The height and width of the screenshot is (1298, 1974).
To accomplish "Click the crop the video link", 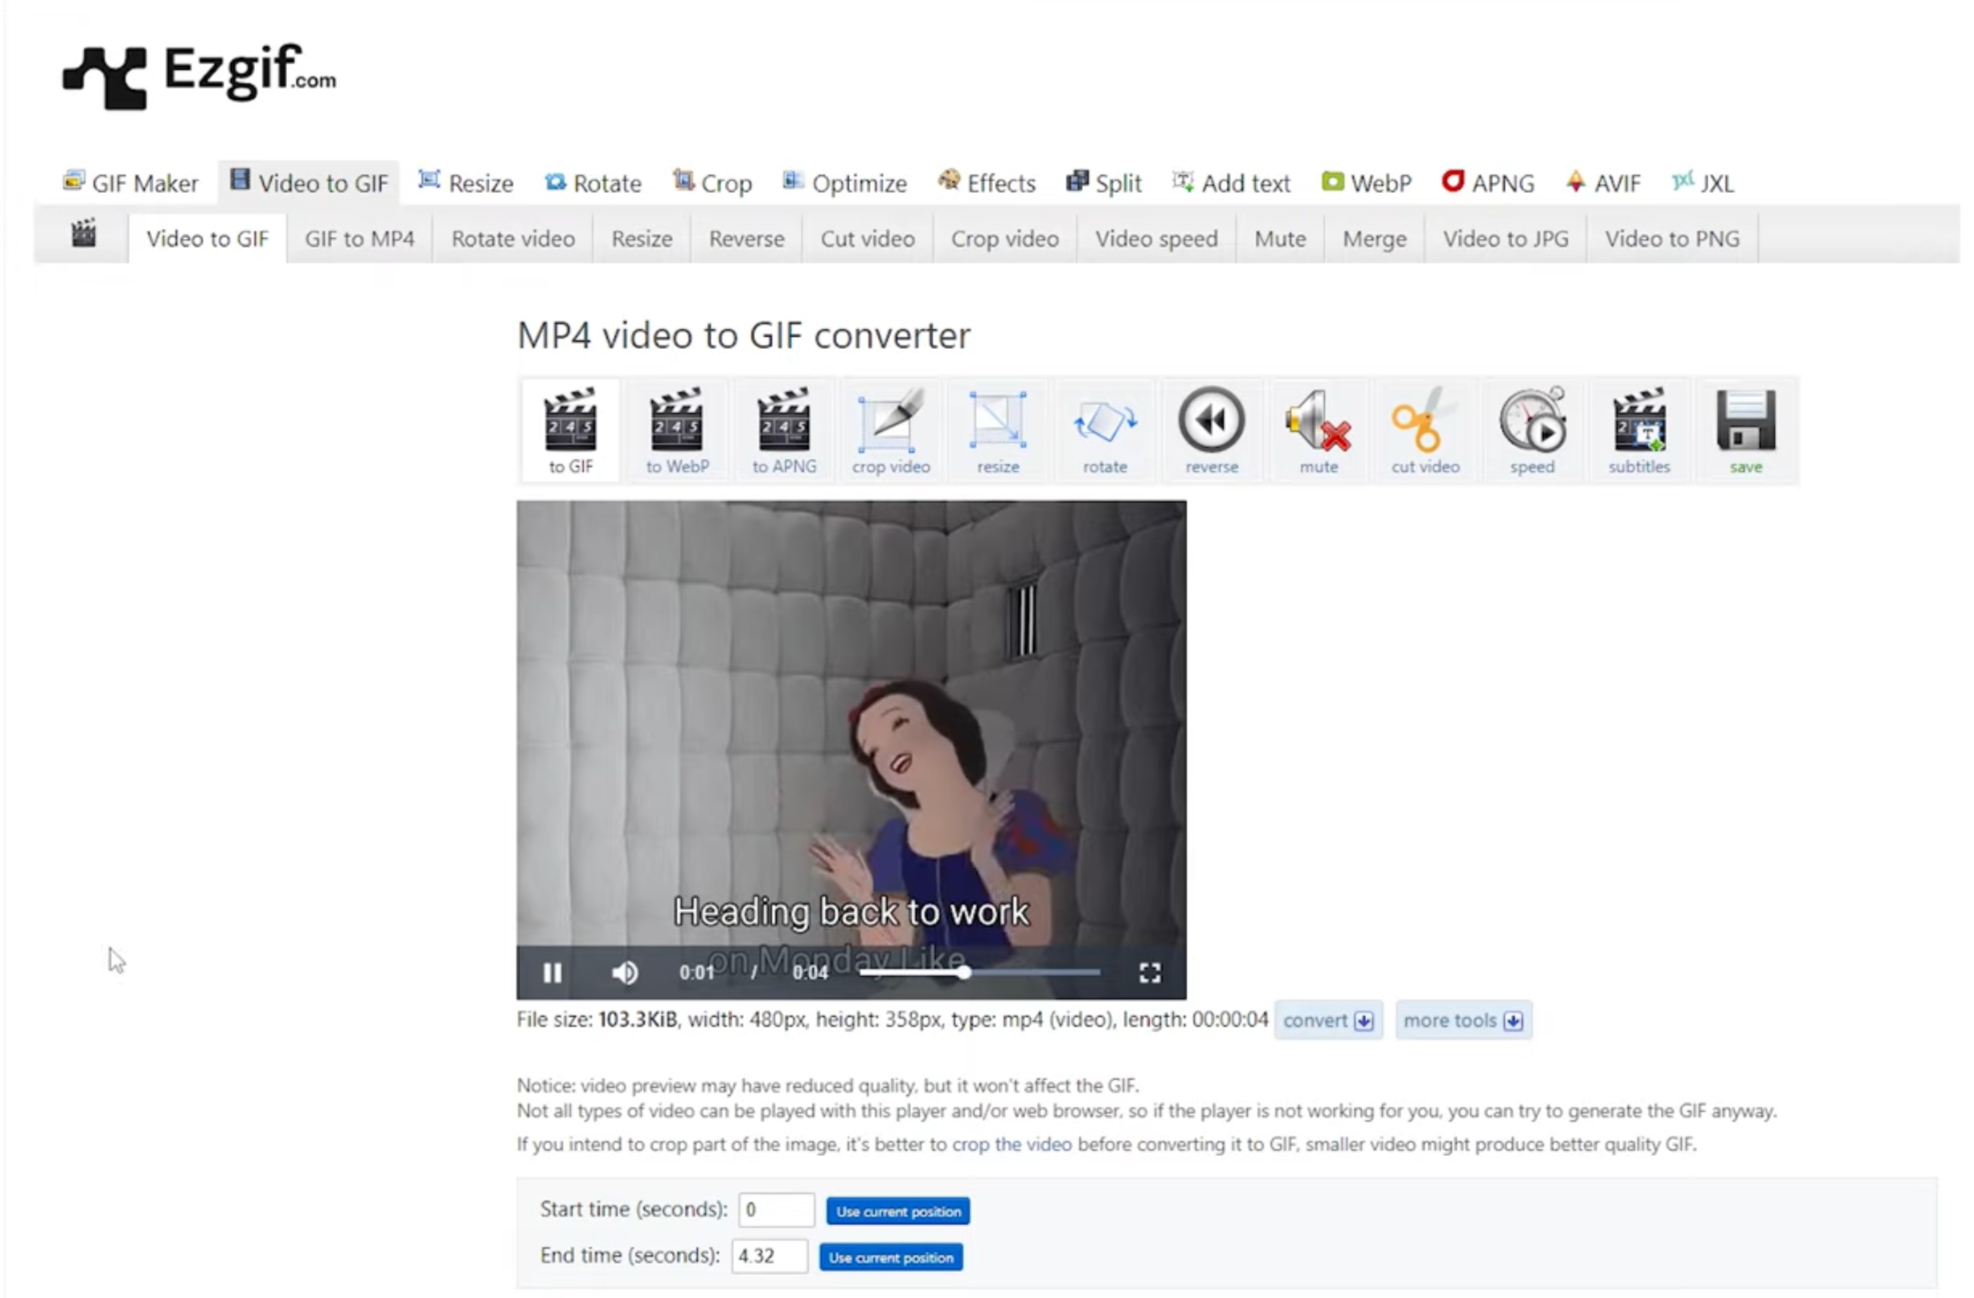I will [1010, 1144].
